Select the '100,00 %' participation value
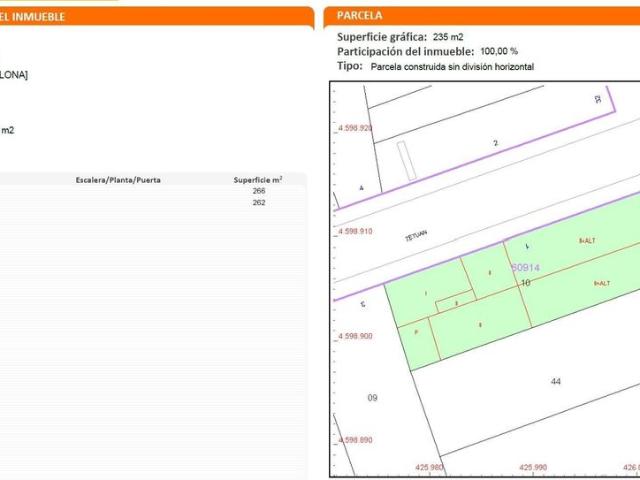640x480 pixels. pos(499,51)
